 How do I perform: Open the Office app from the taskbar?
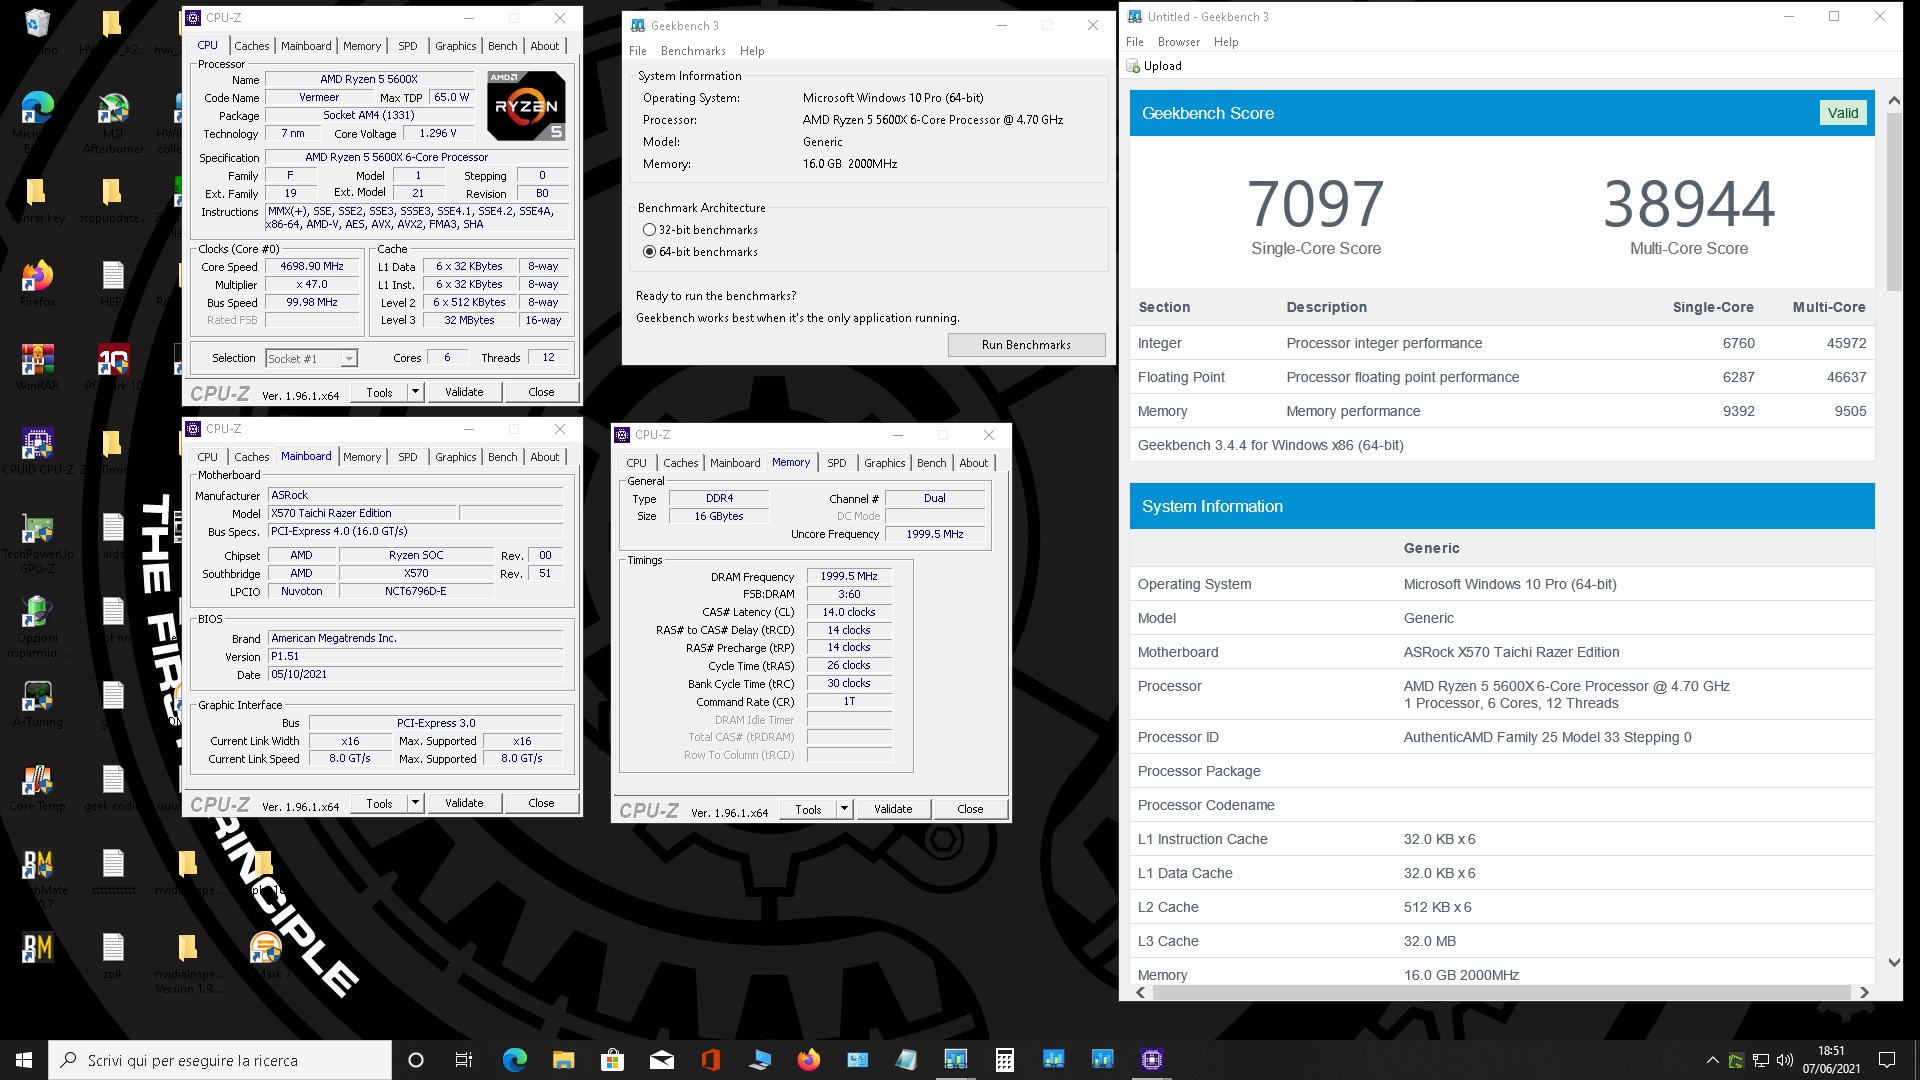[x=710, y=1060]
